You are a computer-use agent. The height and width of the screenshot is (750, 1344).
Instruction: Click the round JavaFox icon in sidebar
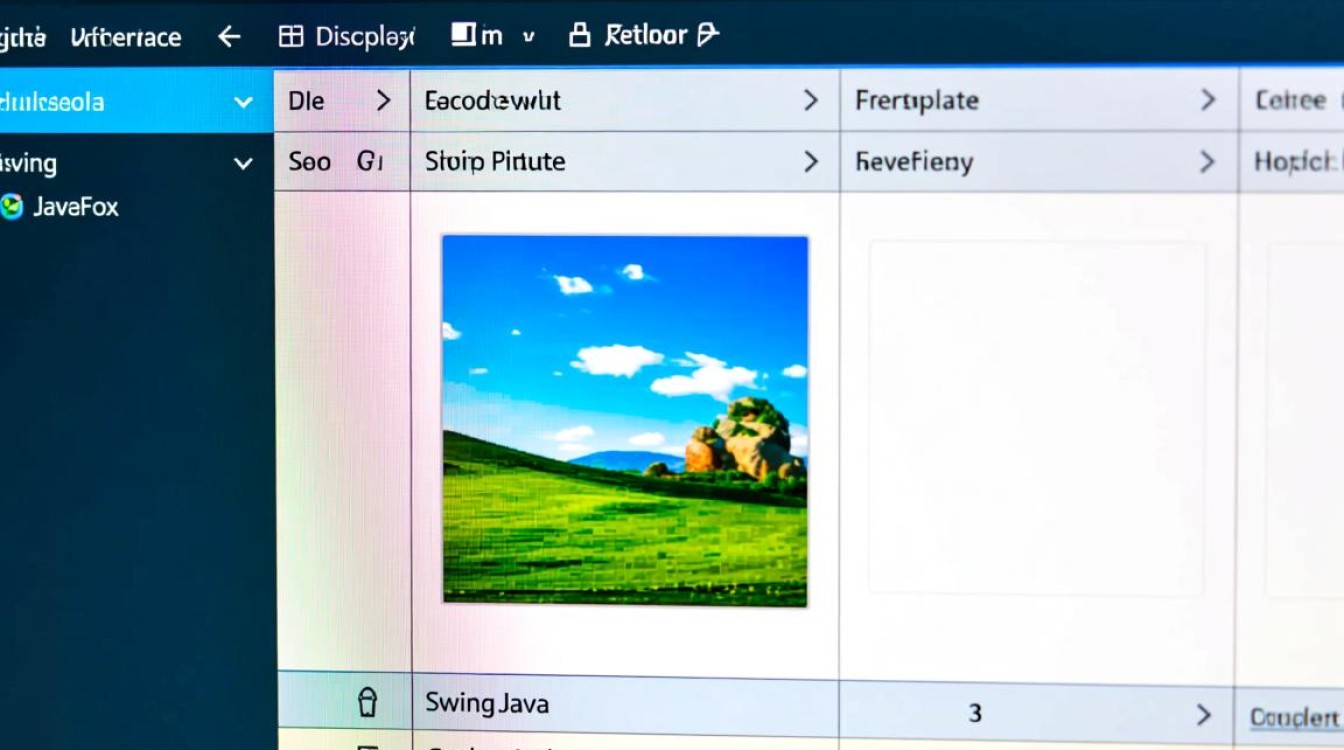pyautogui.click(x=11, y=207)
